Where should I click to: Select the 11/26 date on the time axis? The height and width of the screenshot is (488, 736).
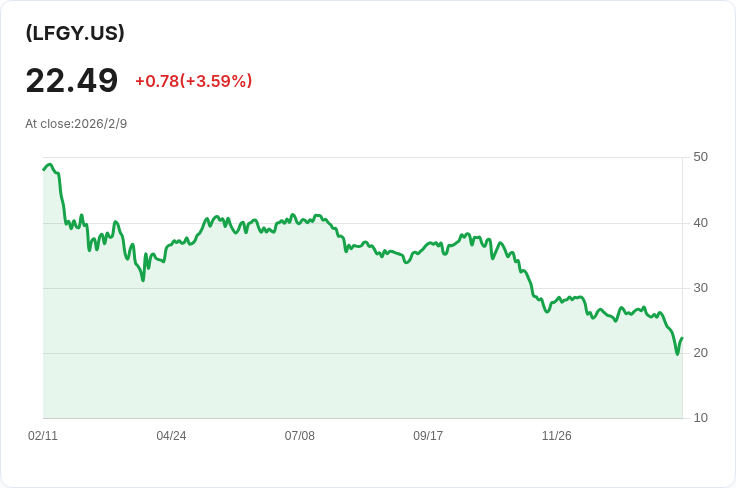tap(556, 436)
